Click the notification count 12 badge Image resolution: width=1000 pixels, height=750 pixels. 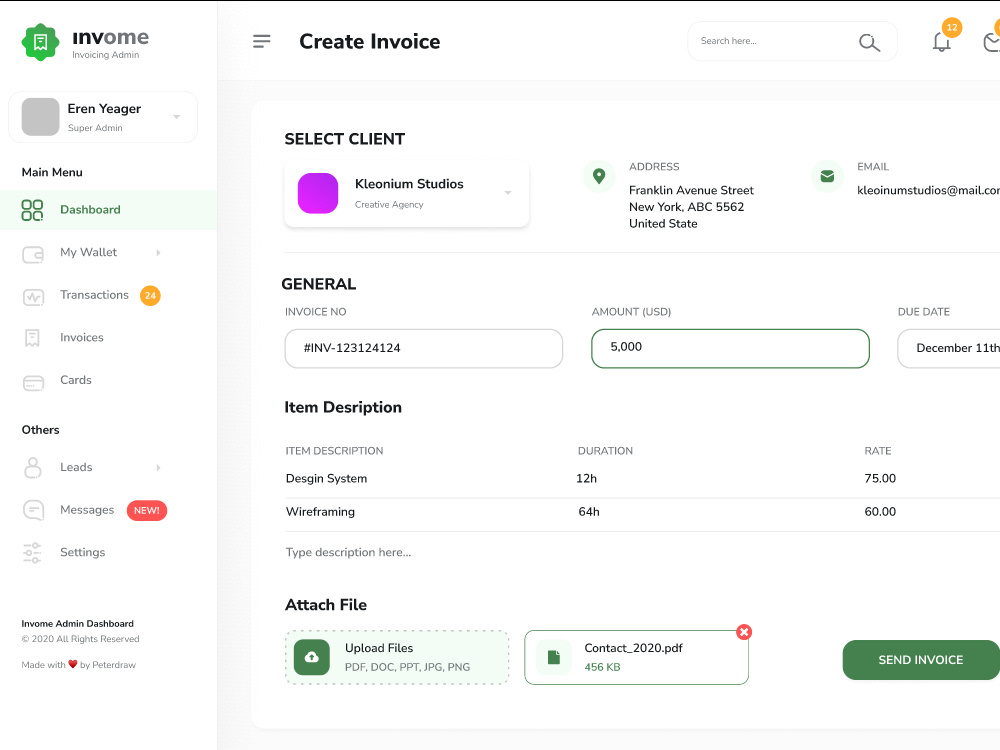click(952, 27)
